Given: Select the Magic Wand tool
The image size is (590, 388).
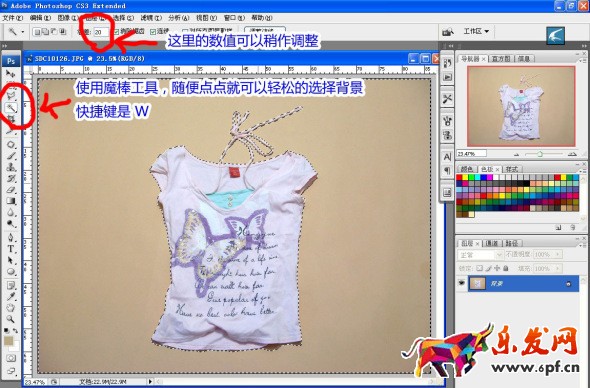Looking at the screenshot, I should tap(11, 108).
